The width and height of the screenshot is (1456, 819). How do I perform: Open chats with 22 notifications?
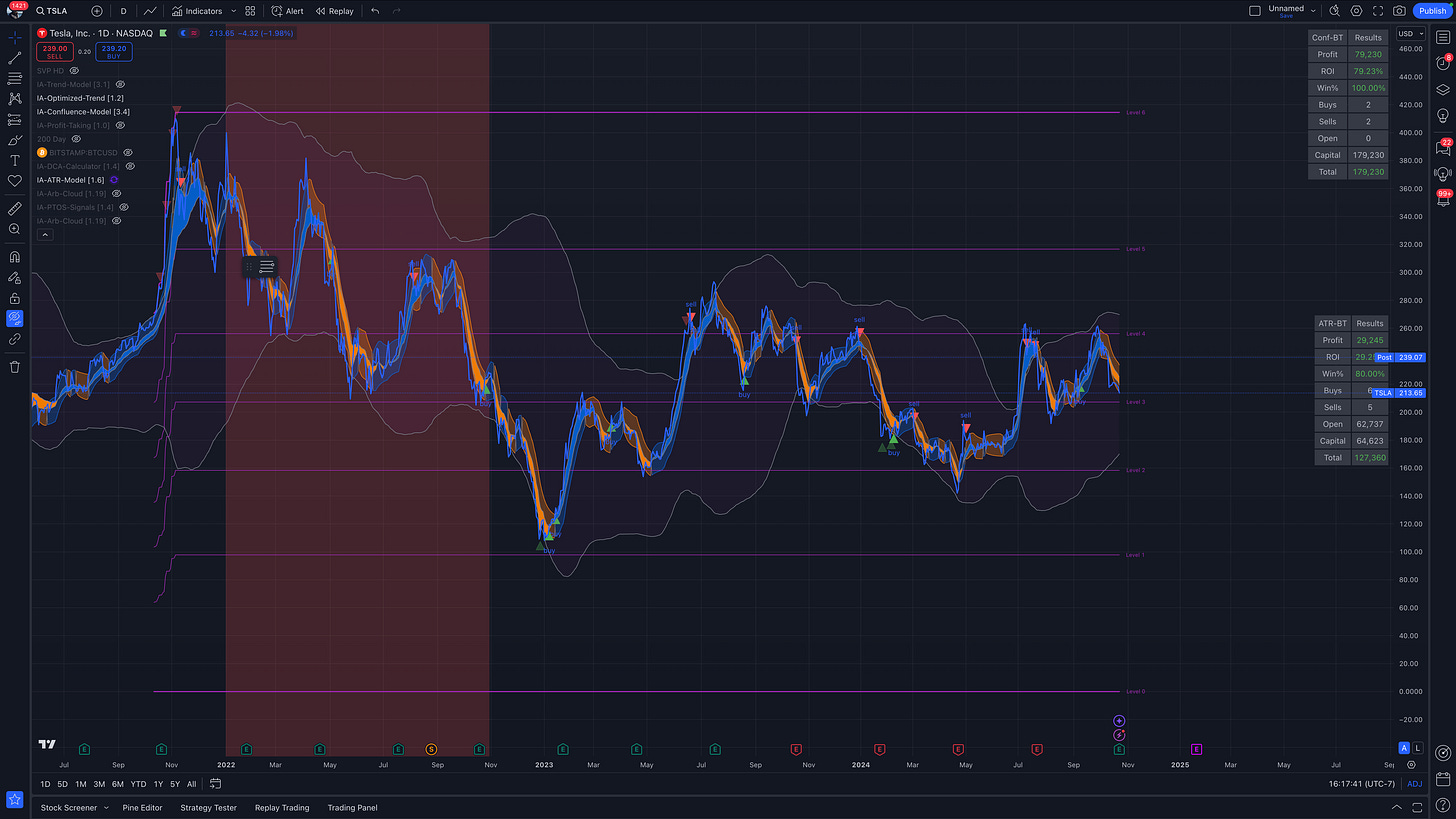point(1442,148)
